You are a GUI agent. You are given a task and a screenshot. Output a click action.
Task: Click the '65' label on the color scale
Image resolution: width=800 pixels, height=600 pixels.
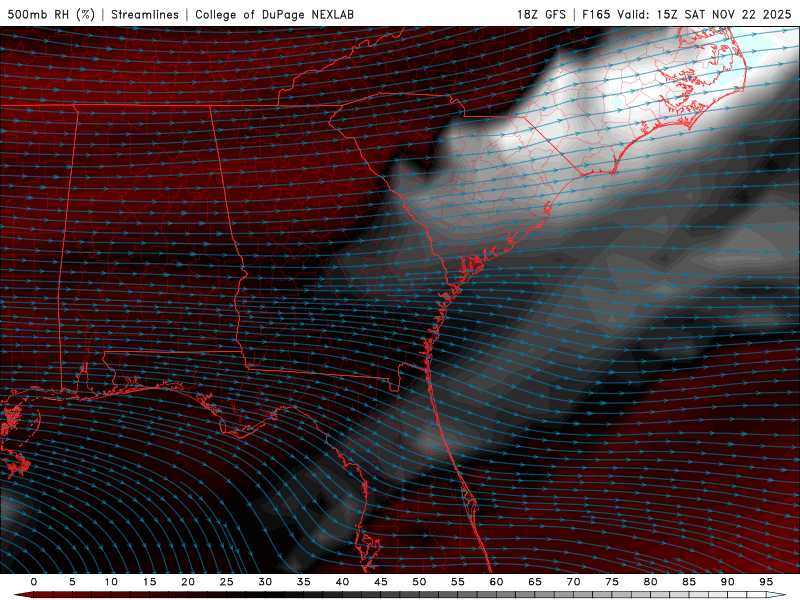coord(535,582)
